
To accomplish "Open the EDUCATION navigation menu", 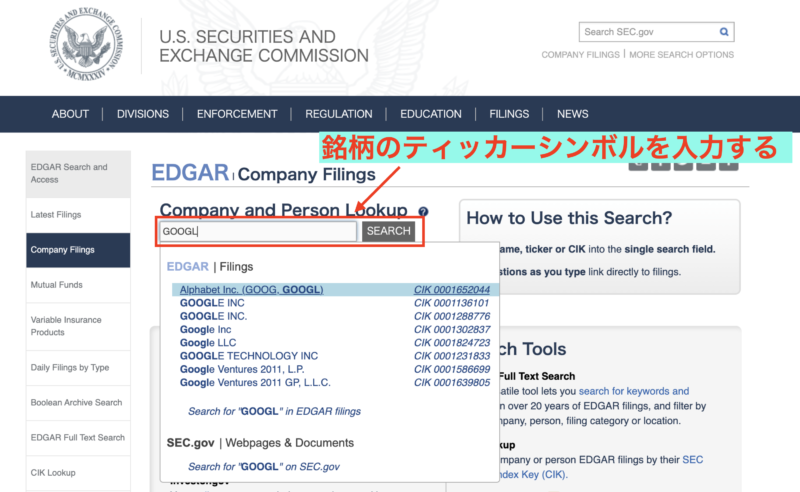I will 431,114.
